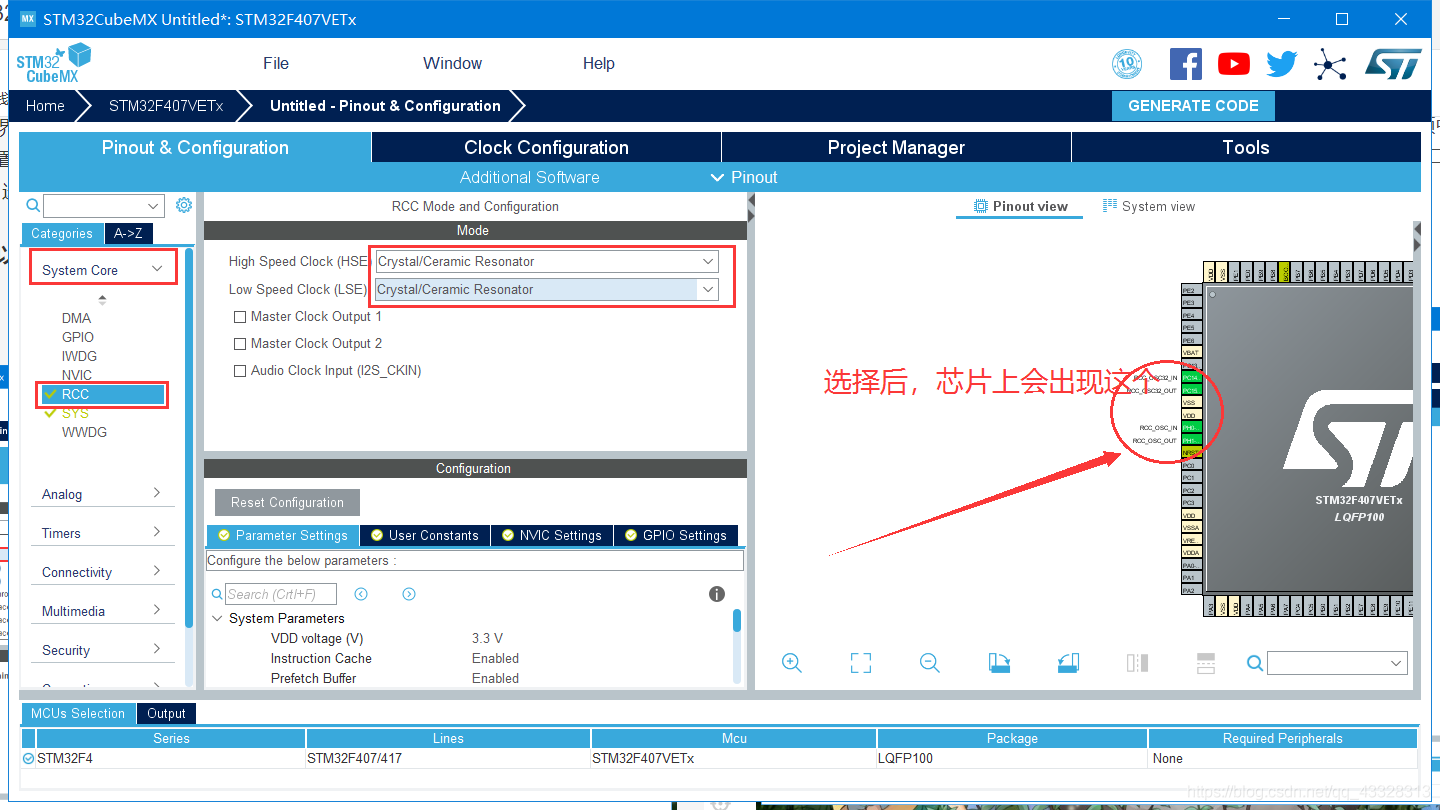Click the STM32CubeMX logo
1440x810 pixels.
(54, 63)
